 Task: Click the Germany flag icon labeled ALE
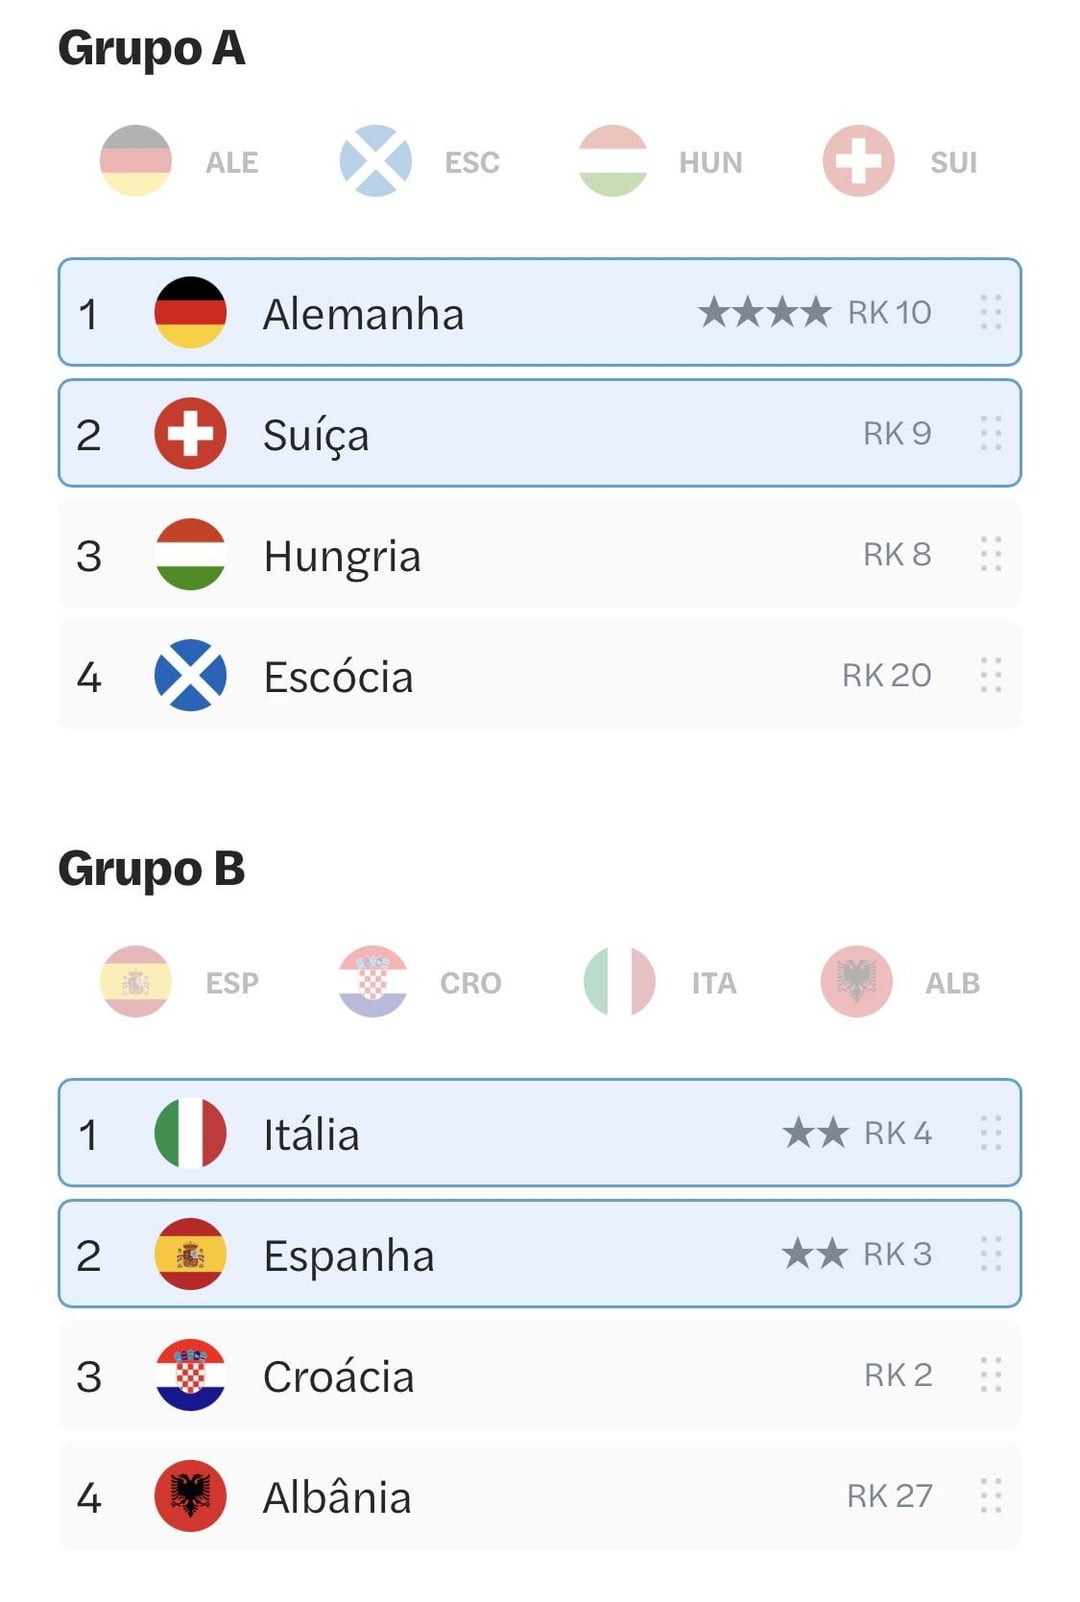(136, 161)
